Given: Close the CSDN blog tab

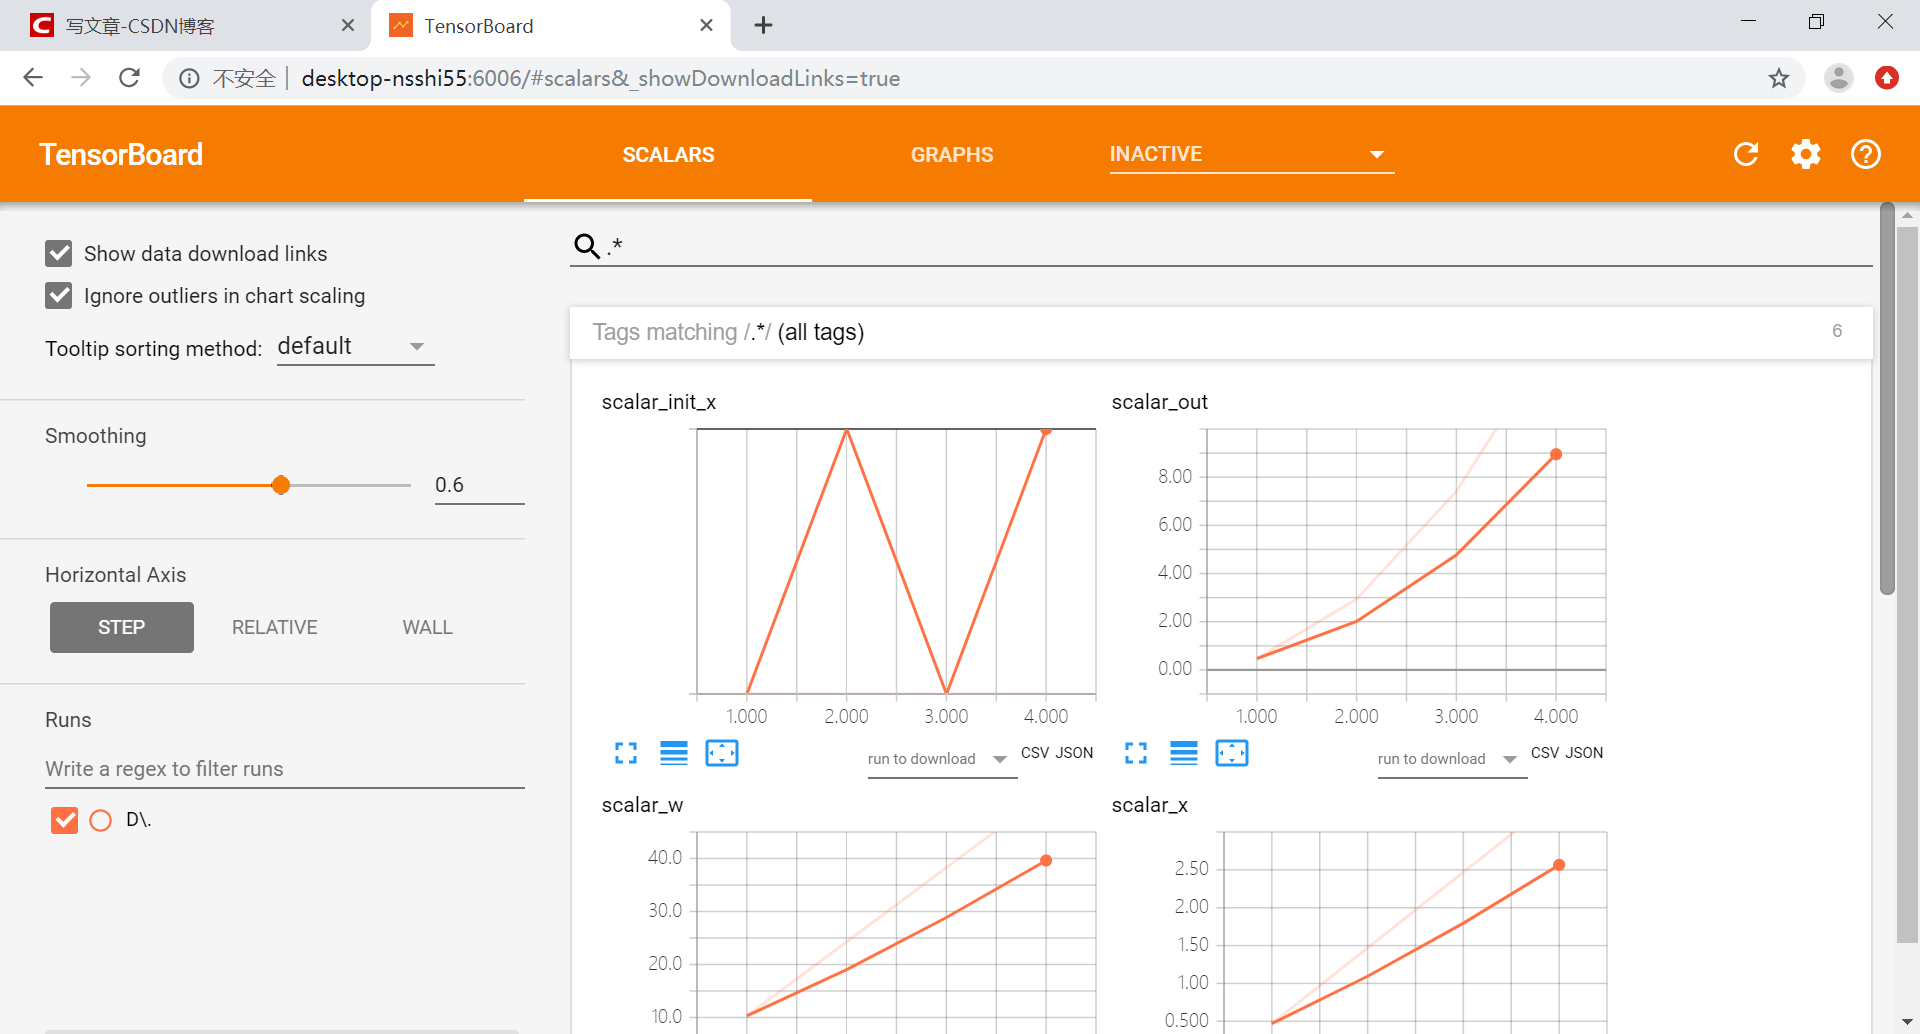Looking at the screenshot, I should pos(347,25).
